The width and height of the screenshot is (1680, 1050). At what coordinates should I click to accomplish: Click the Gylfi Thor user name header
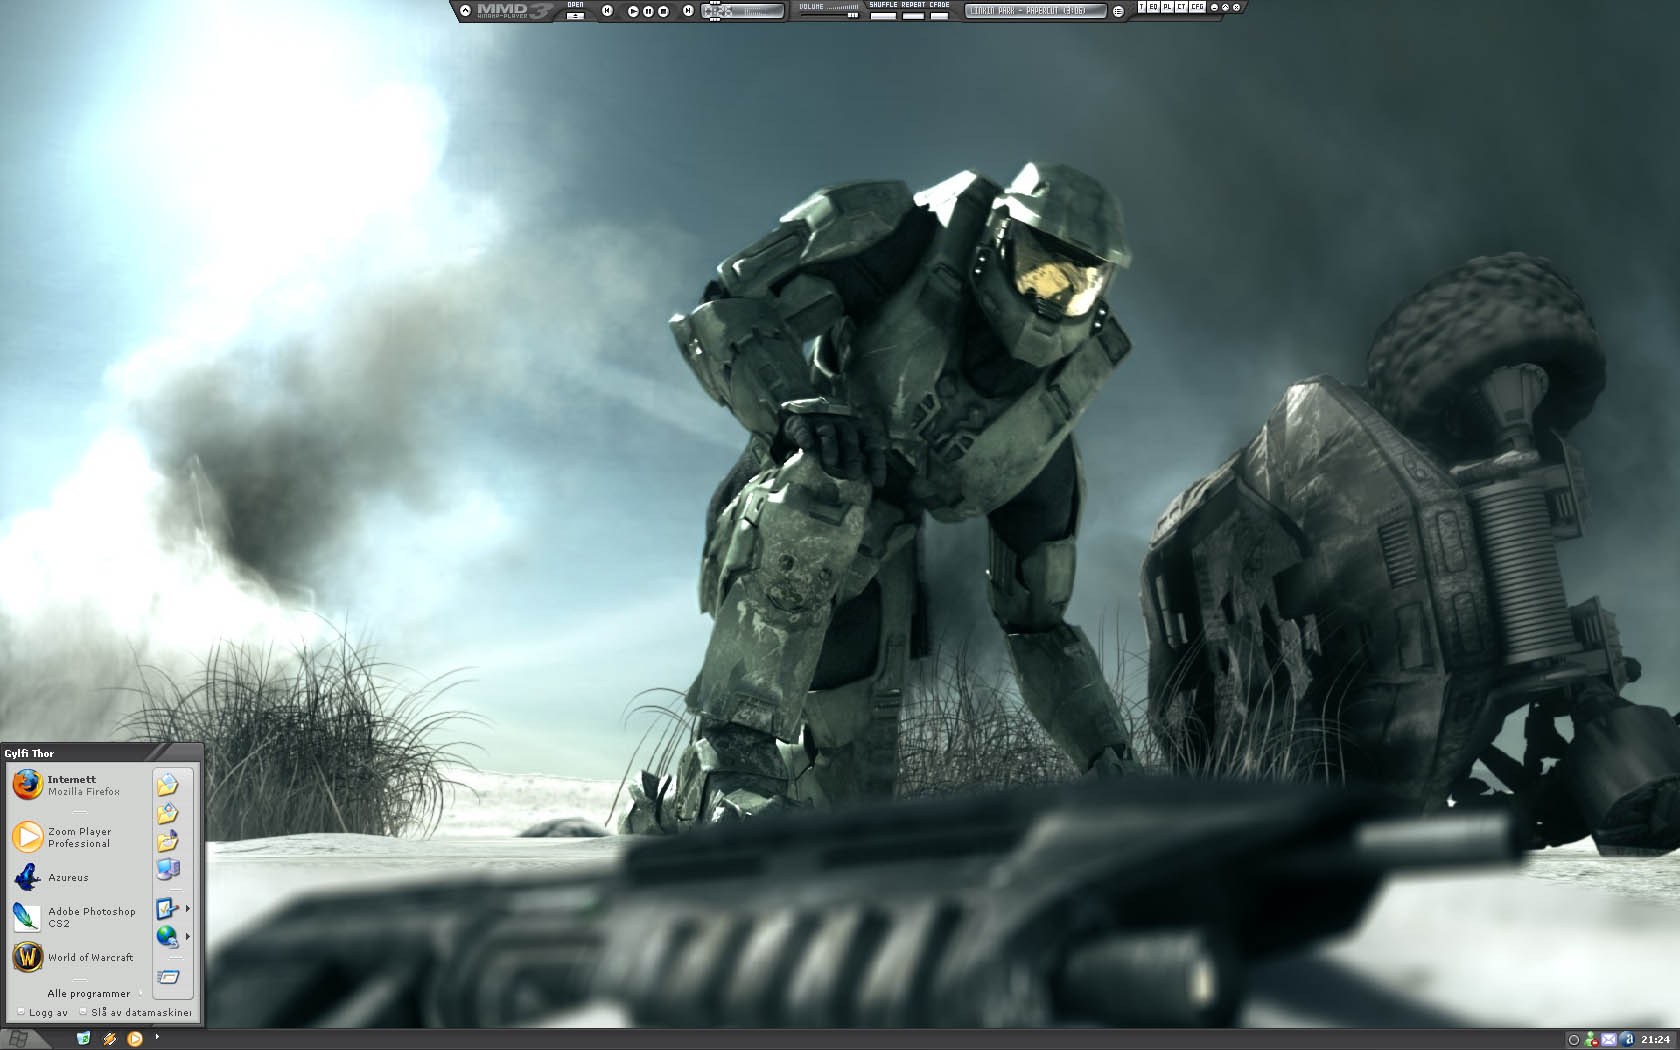(x=29, y=753)
